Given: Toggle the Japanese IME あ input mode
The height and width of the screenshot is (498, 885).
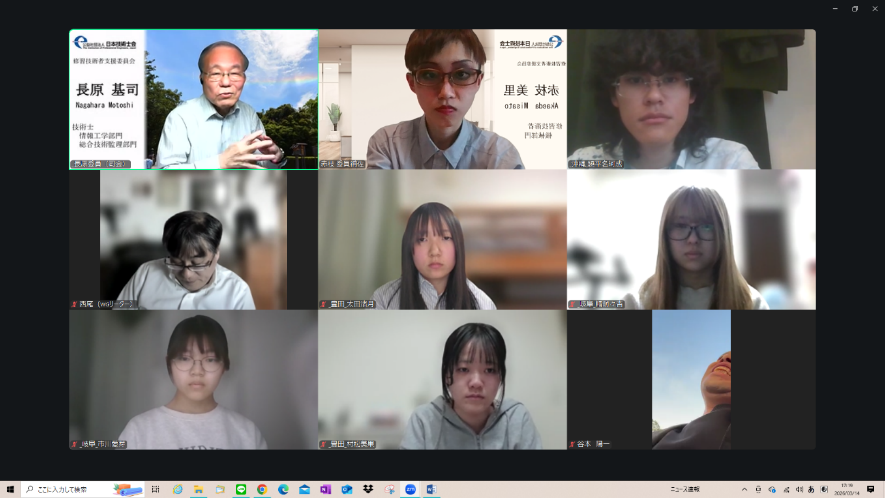Looking at the screenshot, I should pos(810,490).
